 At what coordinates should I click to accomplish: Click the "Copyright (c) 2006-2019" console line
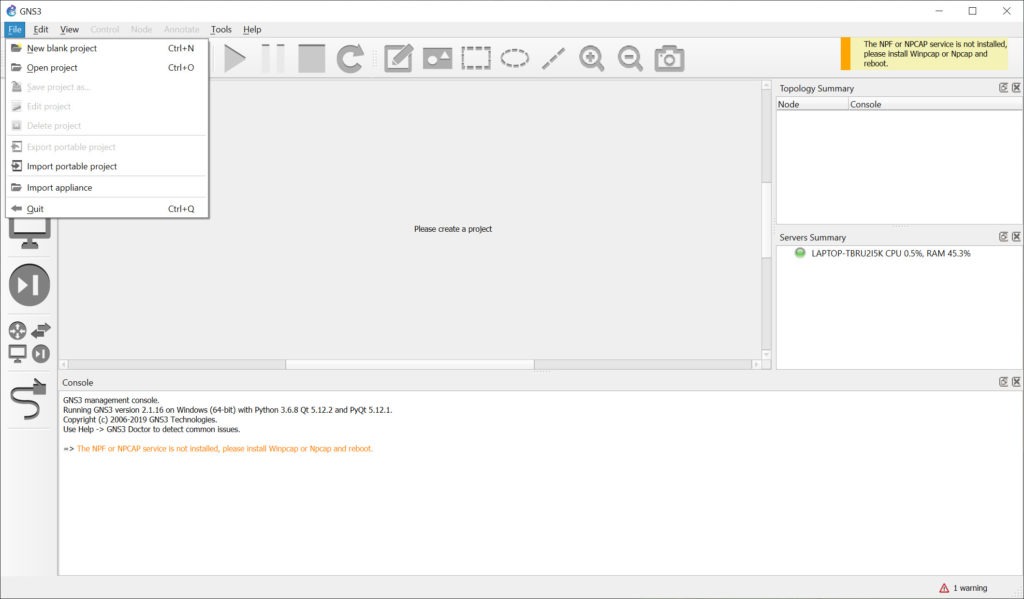(x=140, y=420)
